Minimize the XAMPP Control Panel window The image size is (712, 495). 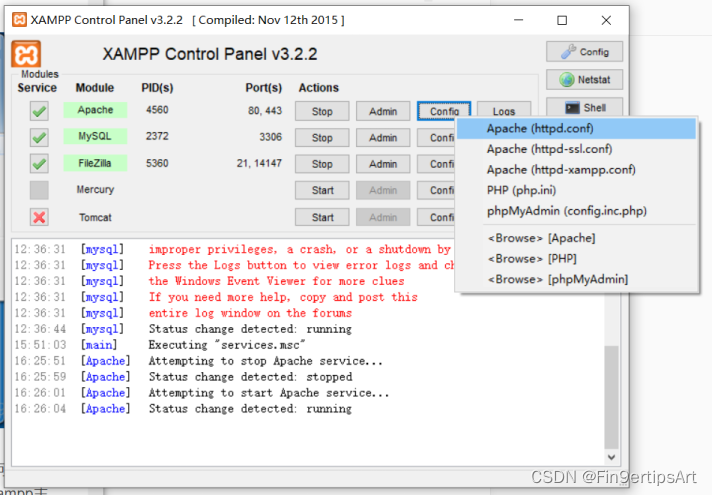pos(519,20)
